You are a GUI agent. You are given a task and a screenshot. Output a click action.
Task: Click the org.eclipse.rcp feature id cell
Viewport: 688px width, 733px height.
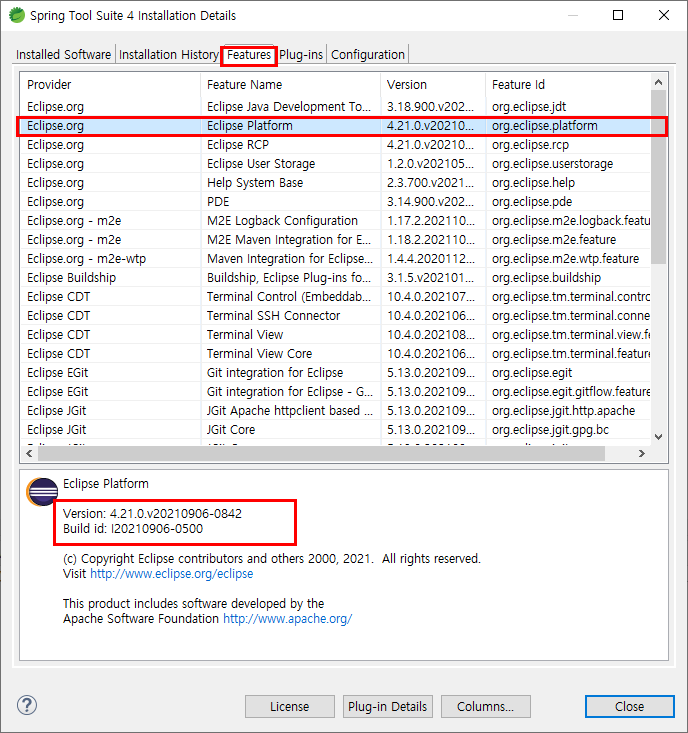click(530, 145)
